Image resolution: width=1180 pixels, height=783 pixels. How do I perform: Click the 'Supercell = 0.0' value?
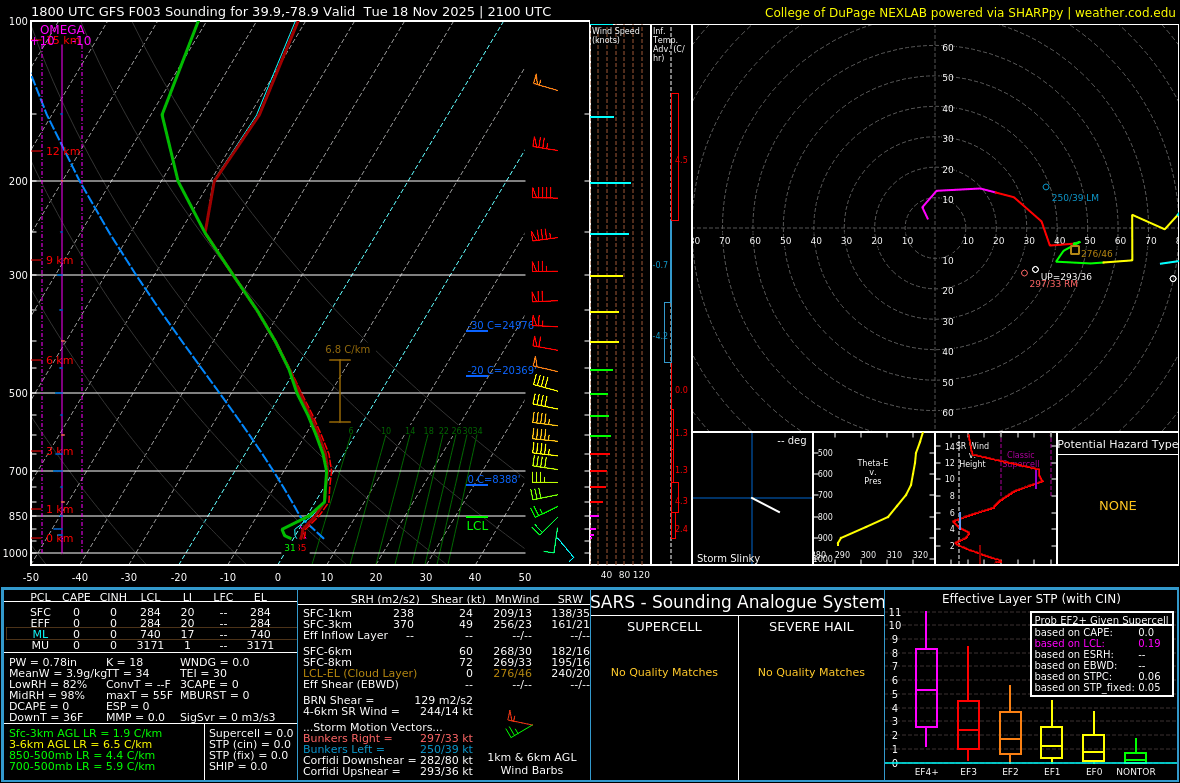pos(251,733)
